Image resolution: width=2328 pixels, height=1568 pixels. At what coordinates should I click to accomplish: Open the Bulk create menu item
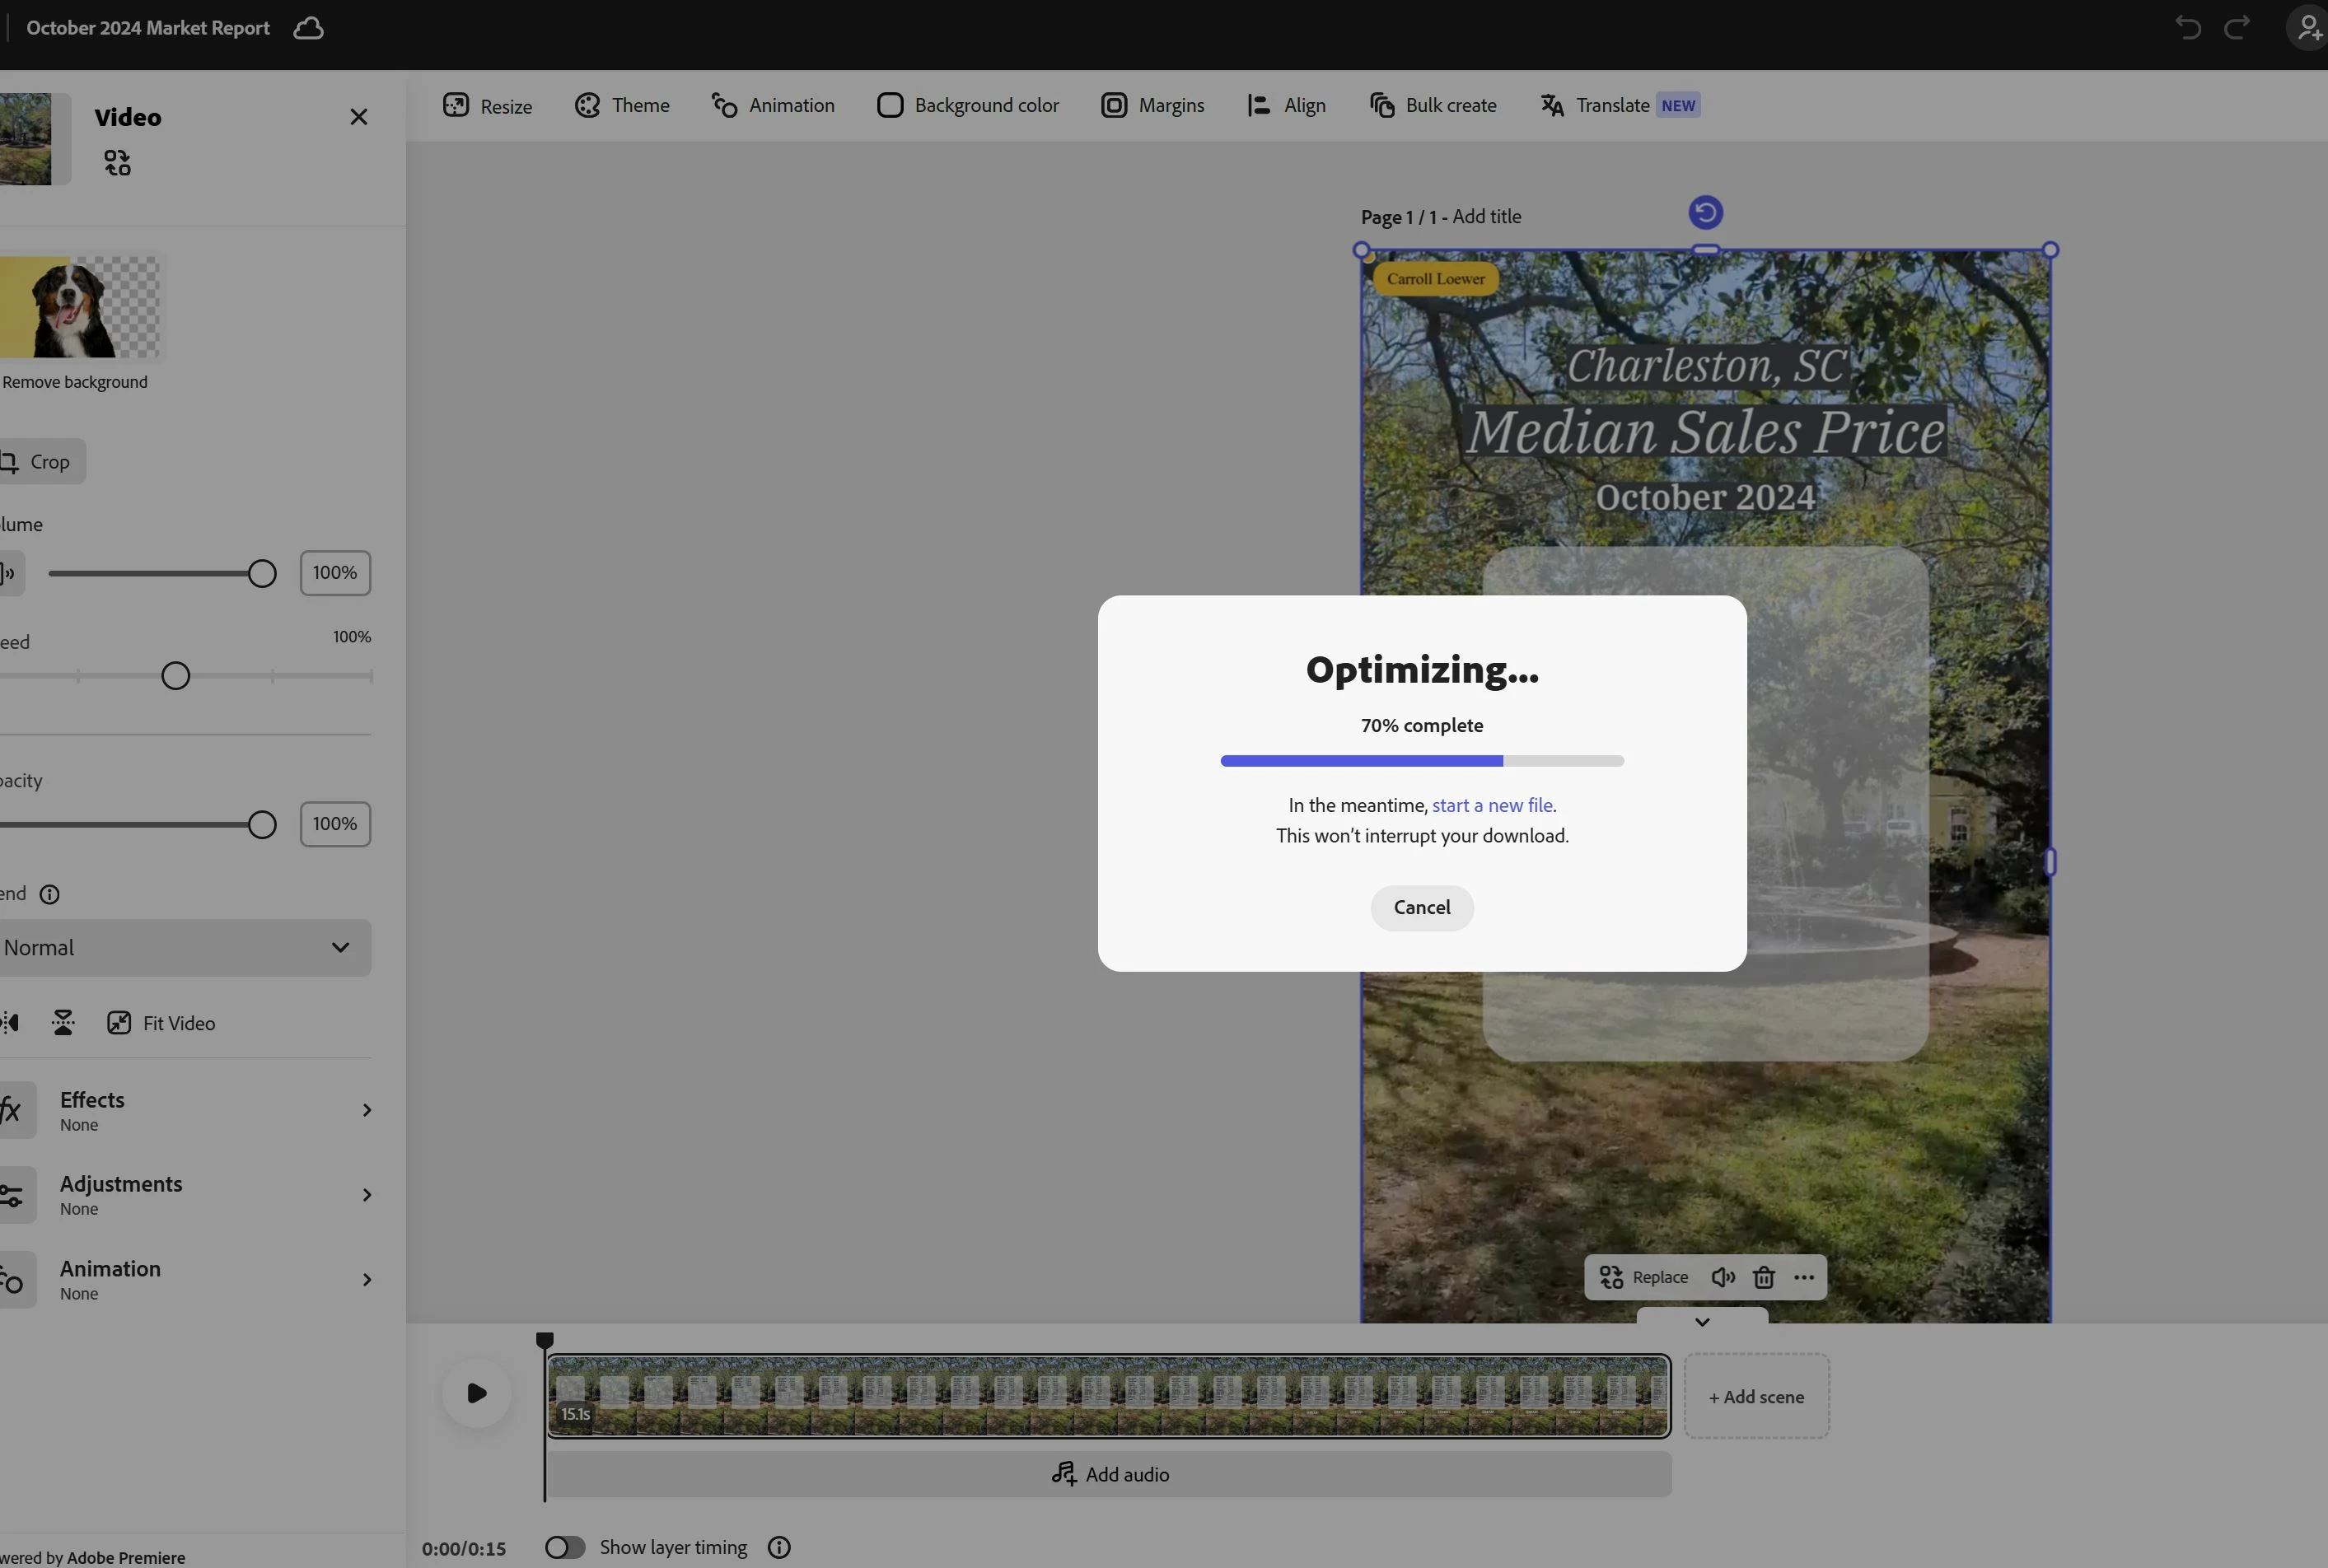click(1433, 105)
